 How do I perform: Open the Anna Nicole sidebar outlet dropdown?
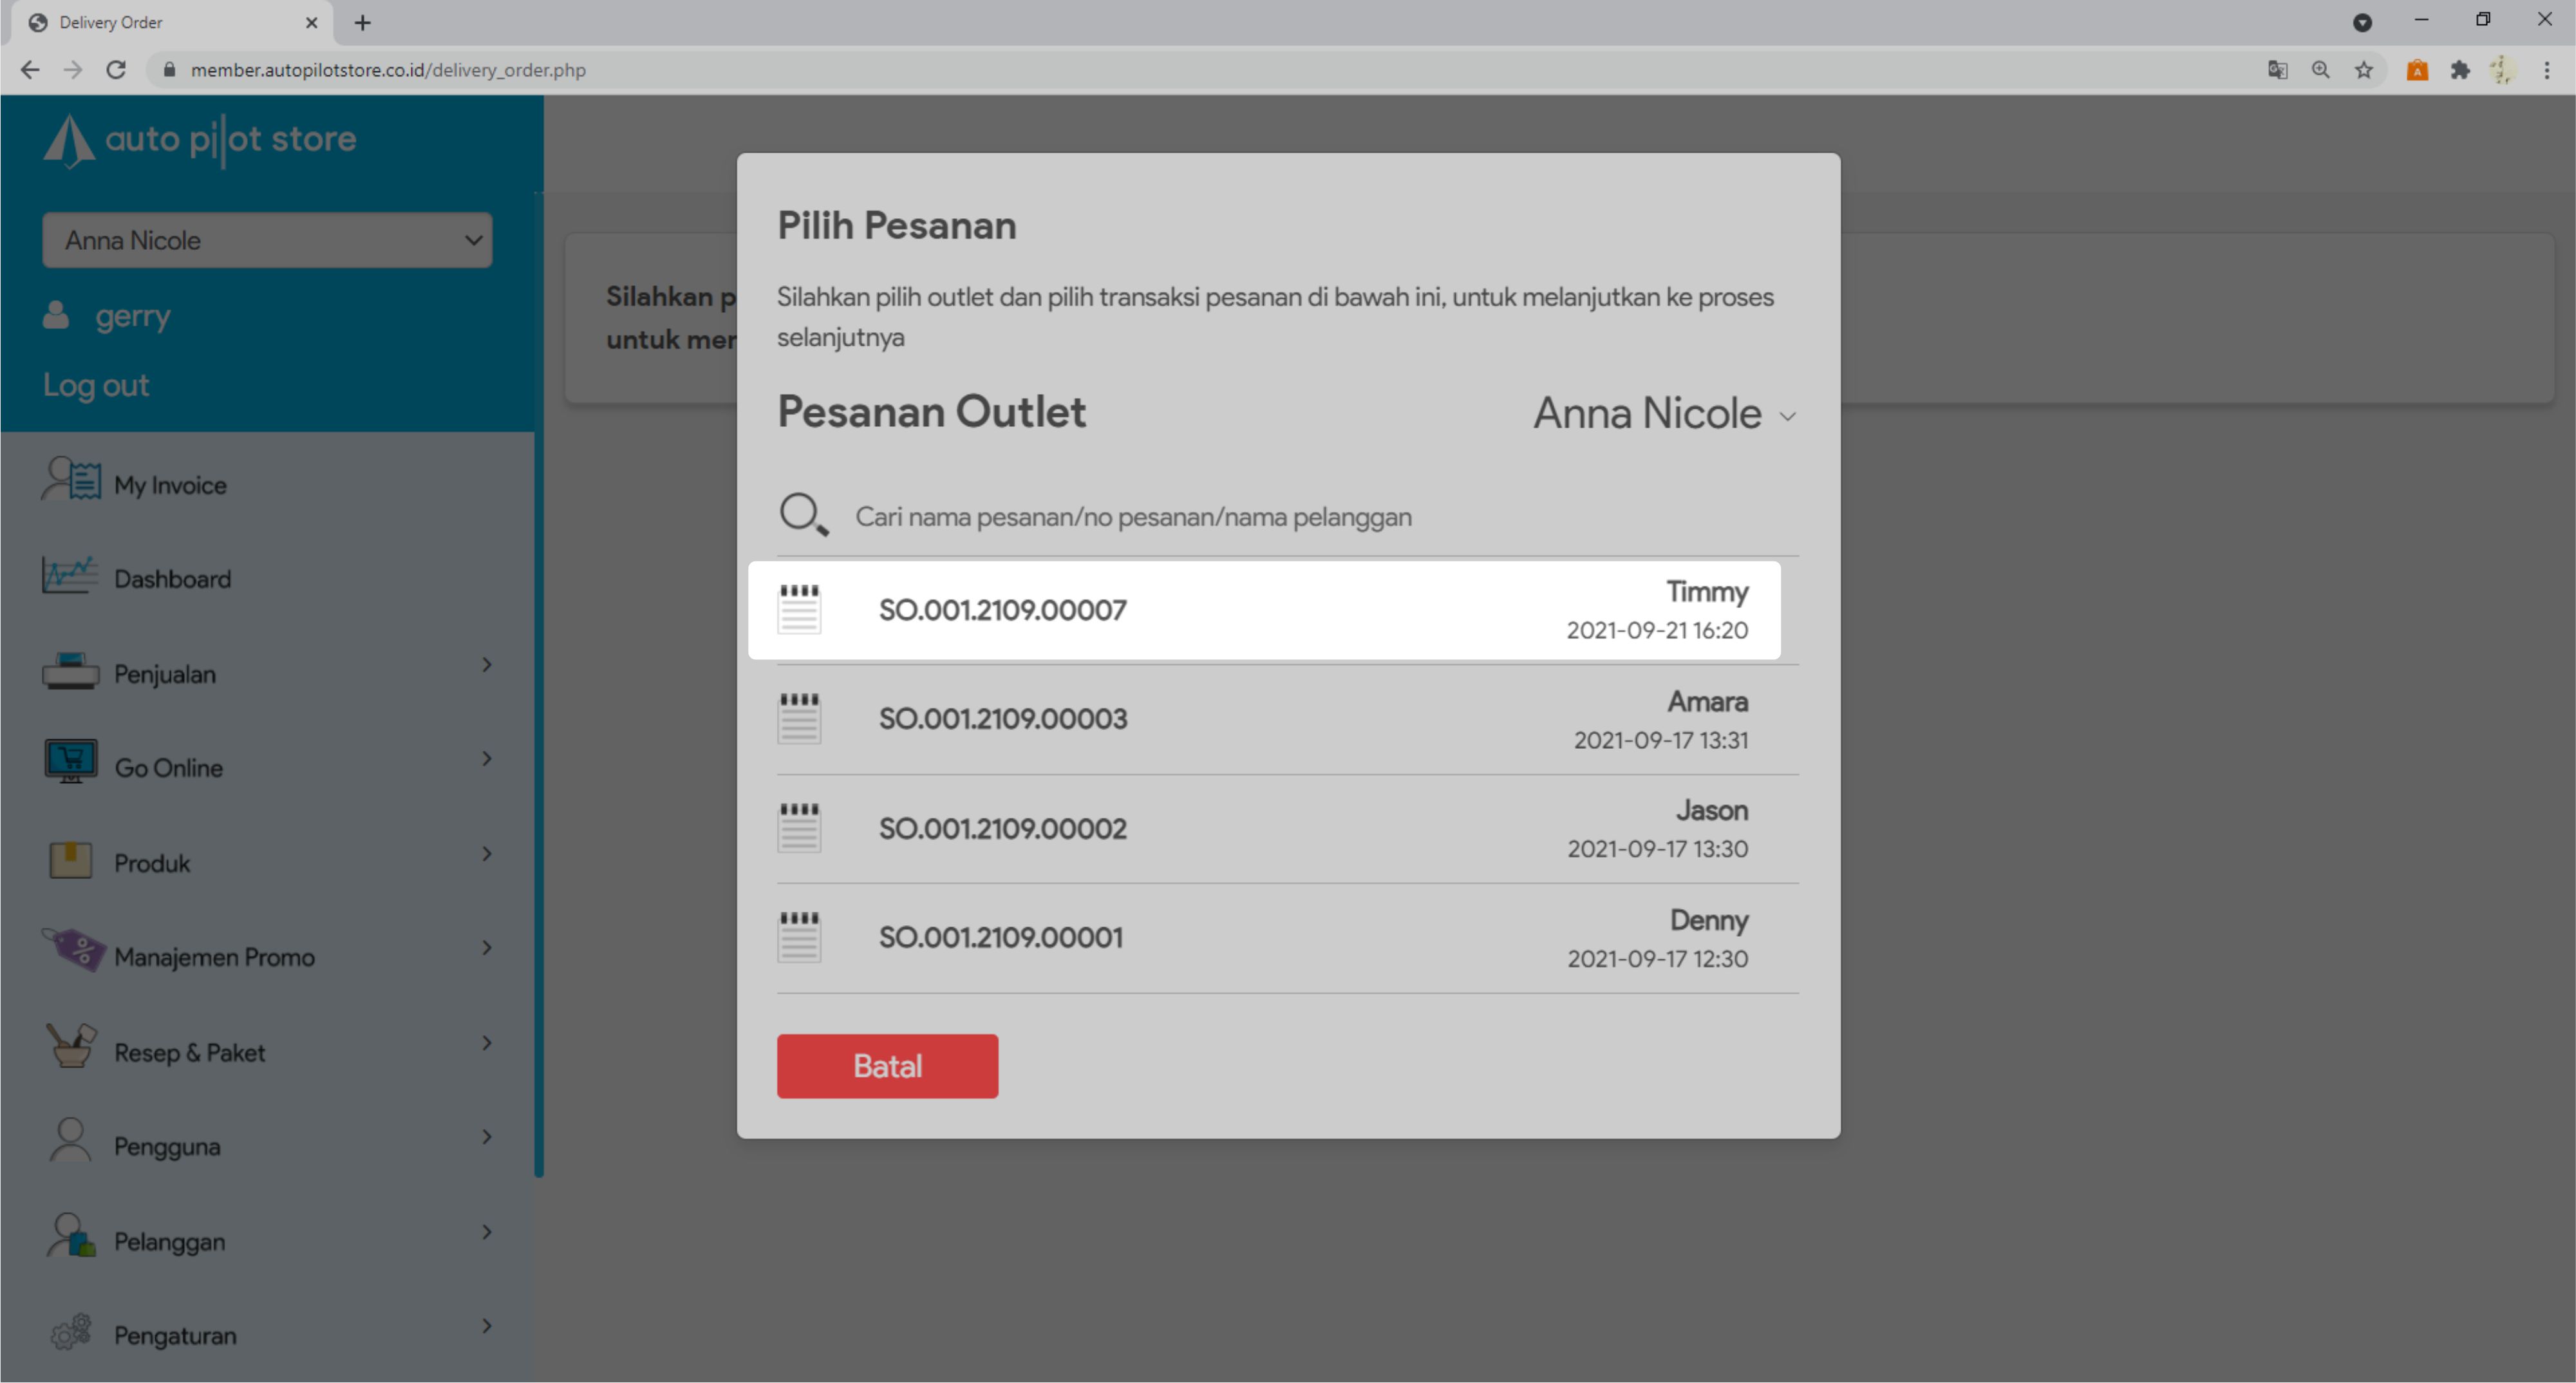[267, 240]
